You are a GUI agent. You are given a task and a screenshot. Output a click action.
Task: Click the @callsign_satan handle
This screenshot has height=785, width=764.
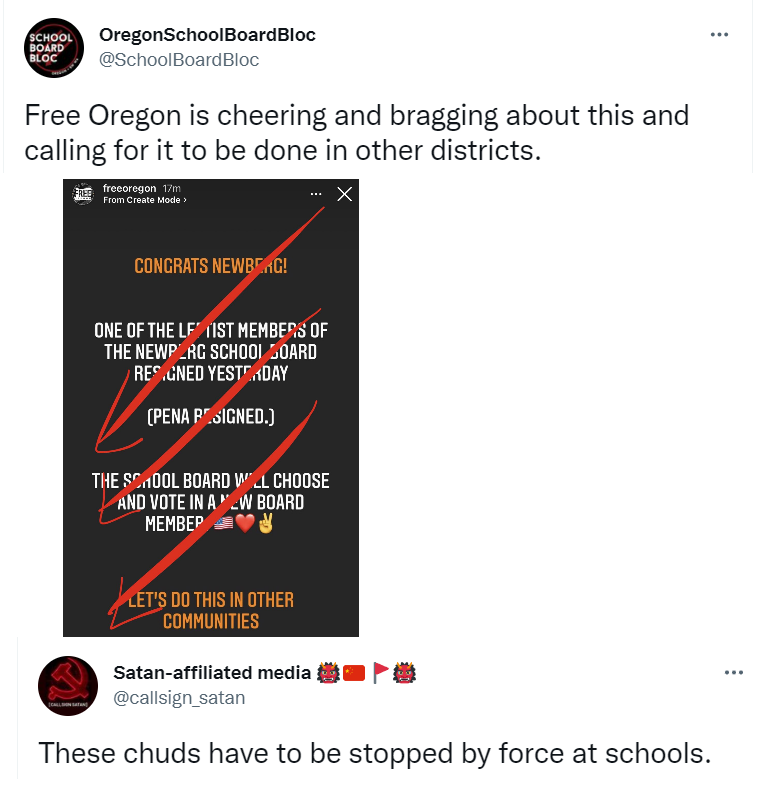pos(179,697)
